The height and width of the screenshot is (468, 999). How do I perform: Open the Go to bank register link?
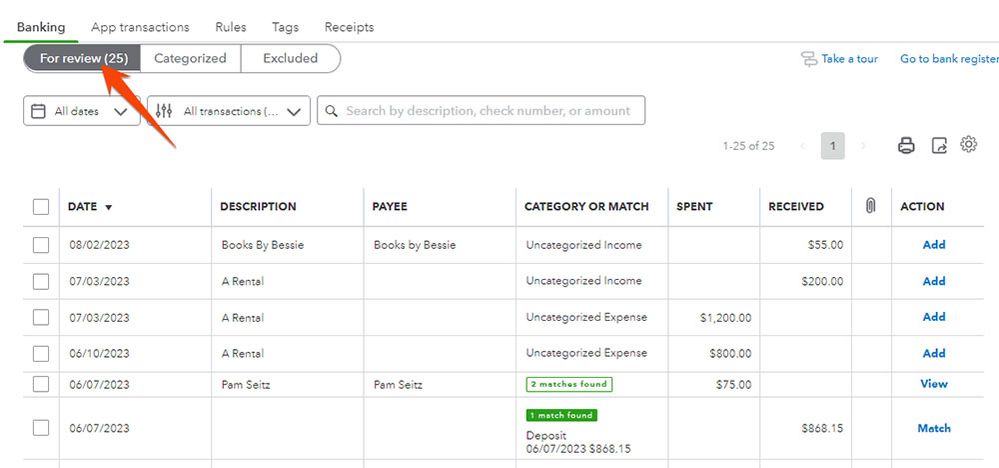click(948, 59)
